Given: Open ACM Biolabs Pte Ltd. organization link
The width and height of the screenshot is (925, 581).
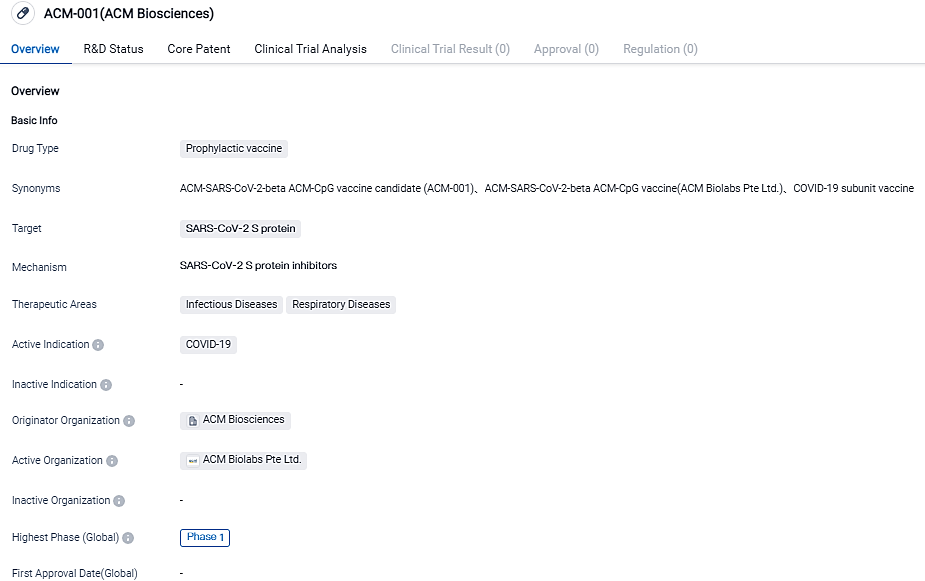Looking at the screenshot, I should pos(253,460).
